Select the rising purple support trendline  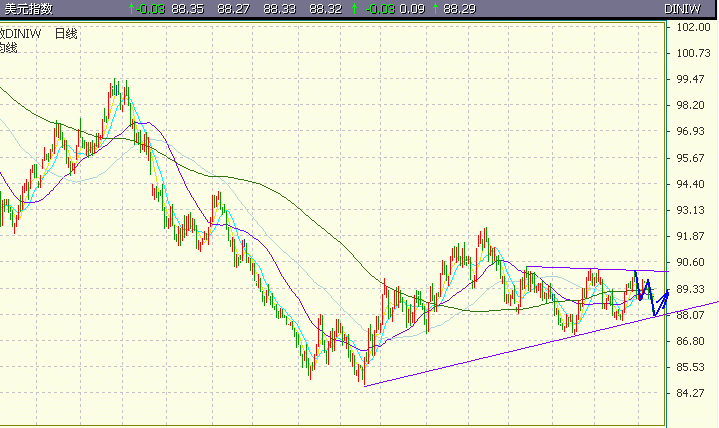point(541,345)
